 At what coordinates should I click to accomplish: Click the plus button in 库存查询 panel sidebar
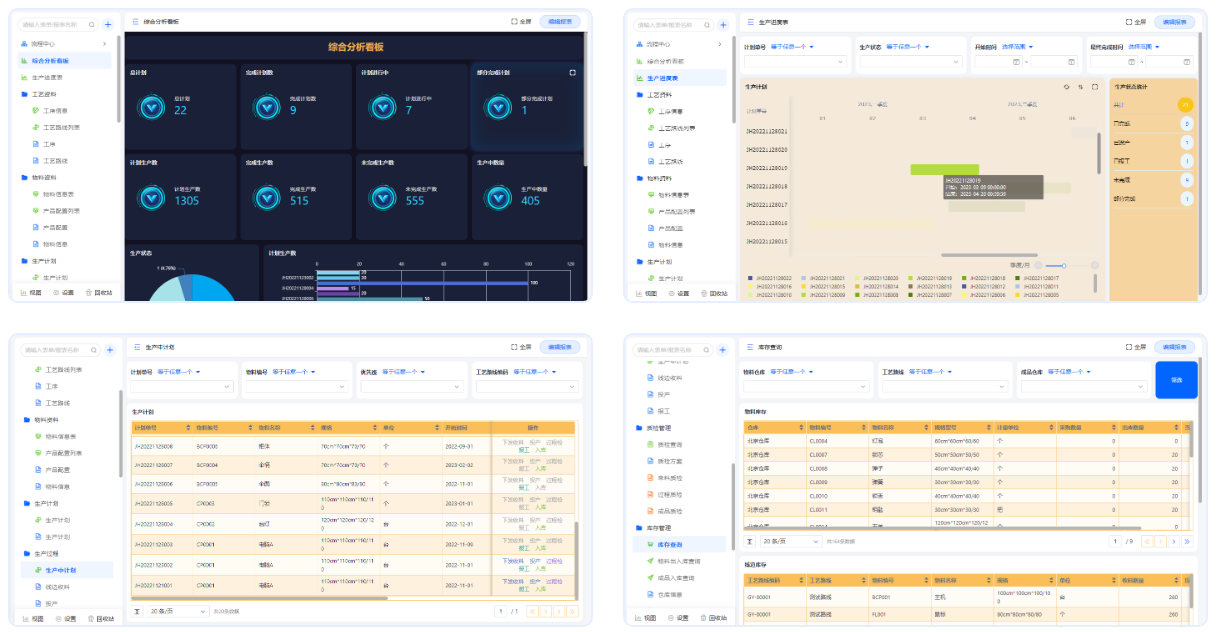pyautogui.click(x=724, y=350)
